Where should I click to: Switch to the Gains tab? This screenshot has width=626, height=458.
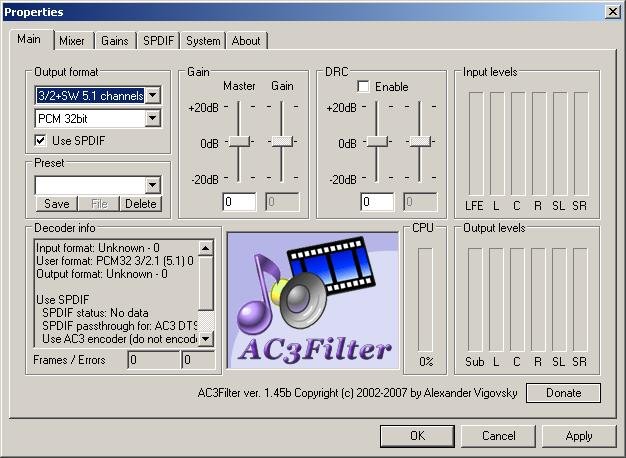point(115,41)
